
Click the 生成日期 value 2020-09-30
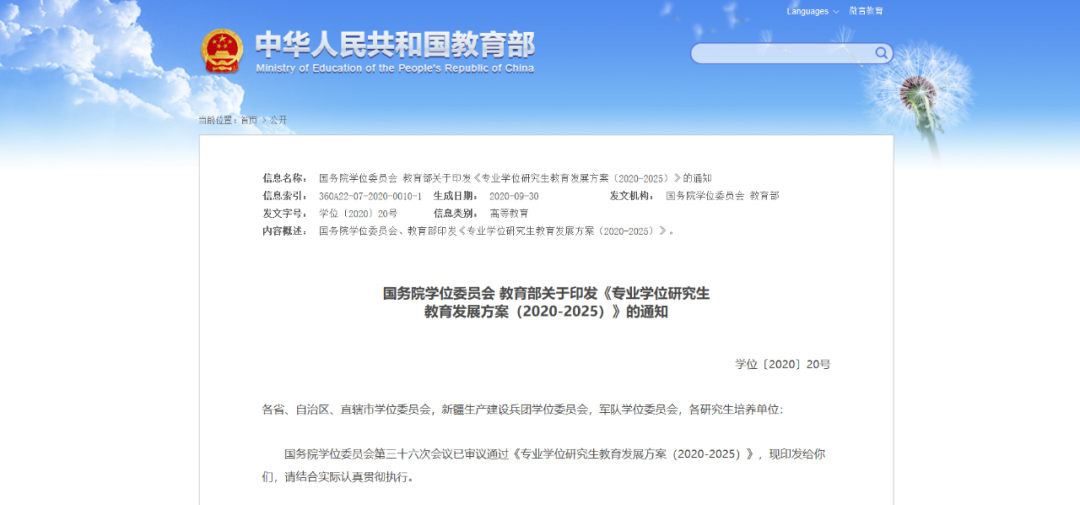[x=513, y=196]
